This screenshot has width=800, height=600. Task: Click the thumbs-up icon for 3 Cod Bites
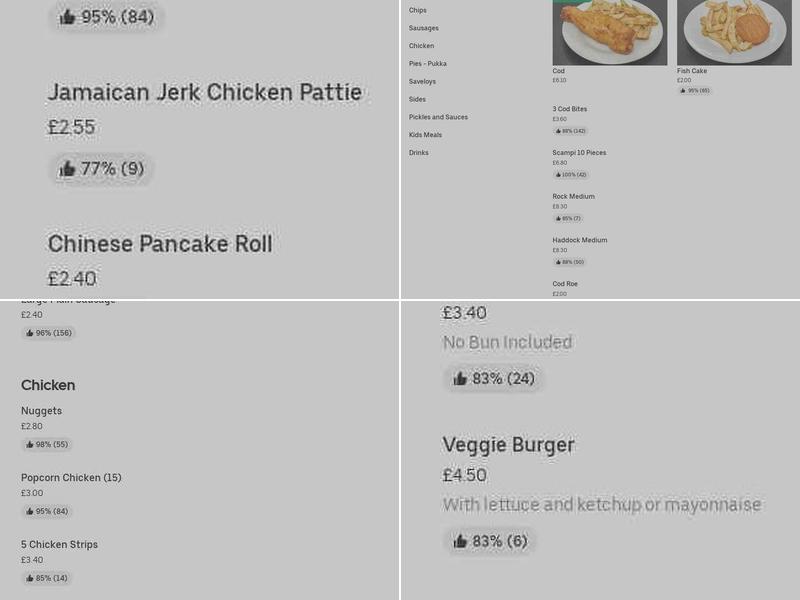[558, 131]
